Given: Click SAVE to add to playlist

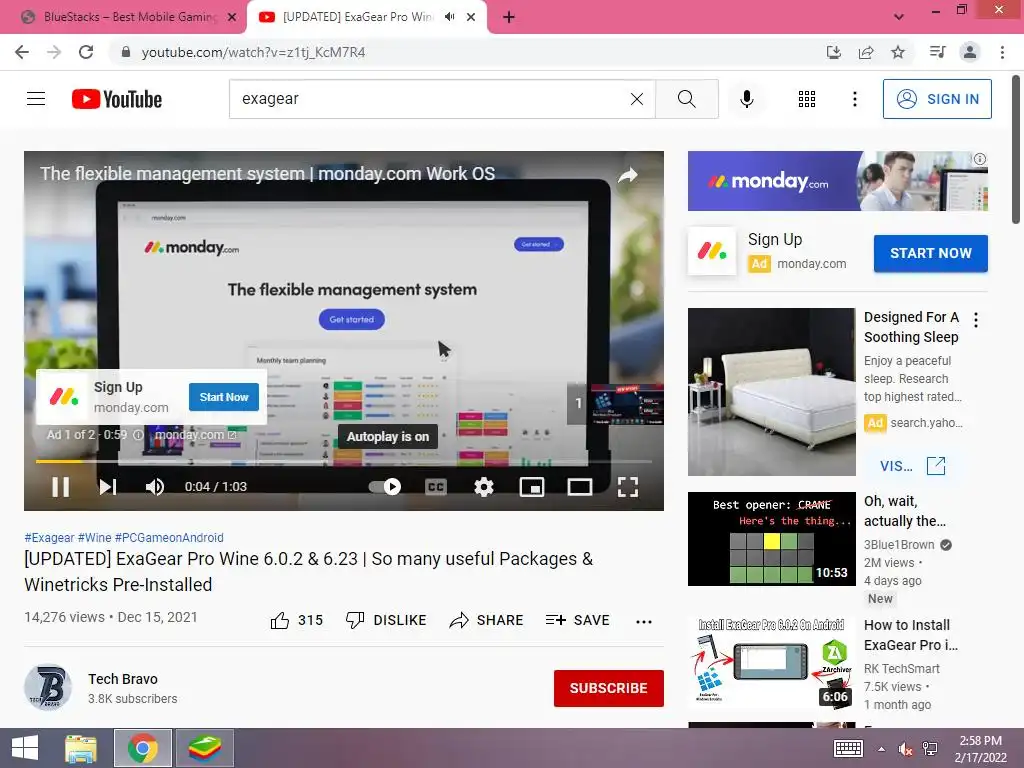Looking at the screenshot, I should point(578,620).
